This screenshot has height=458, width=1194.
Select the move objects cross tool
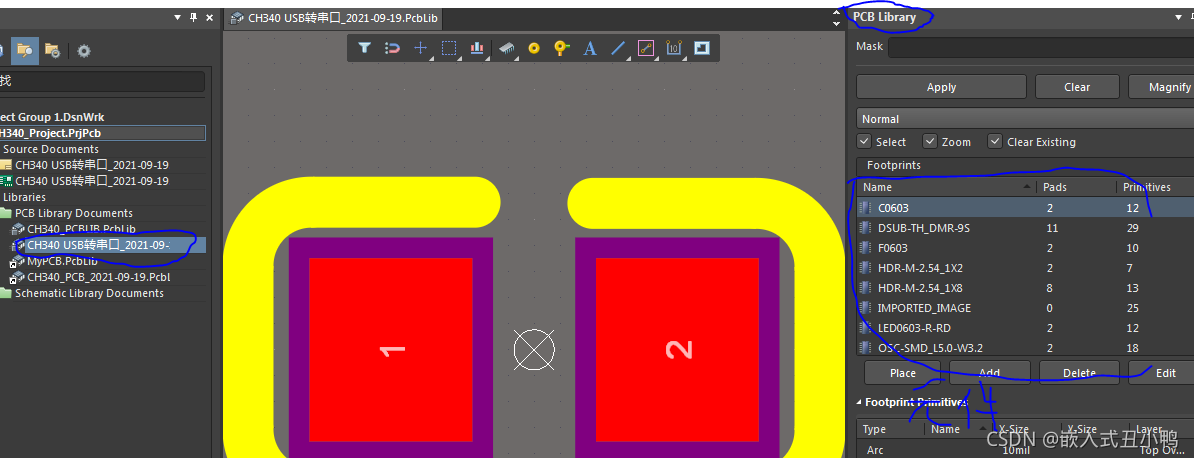[420, 48]
